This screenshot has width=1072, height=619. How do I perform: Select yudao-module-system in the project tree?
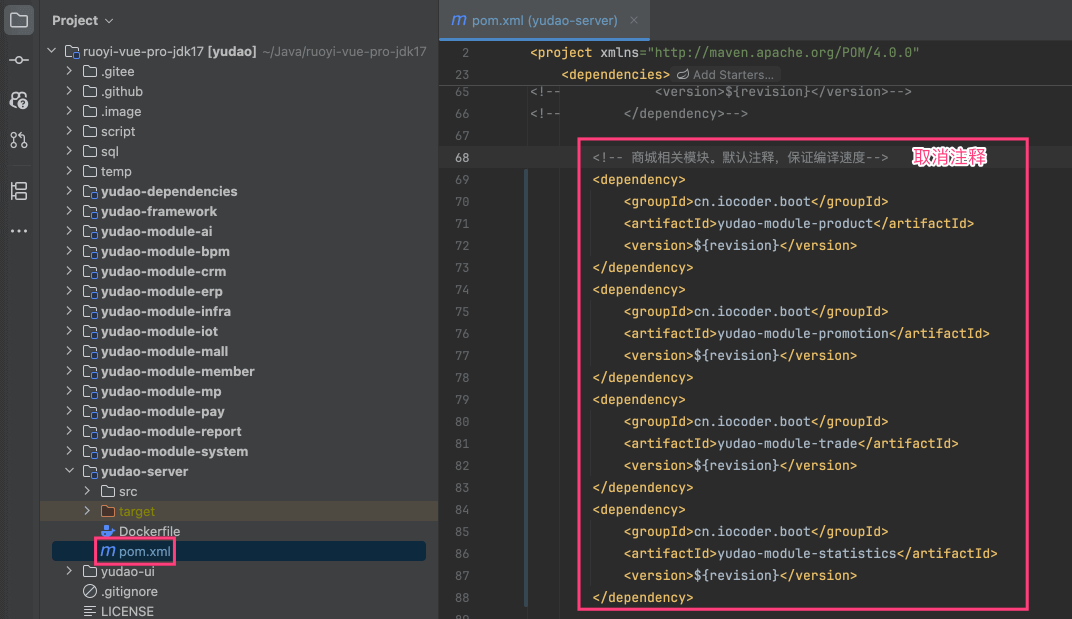(174, 451)
